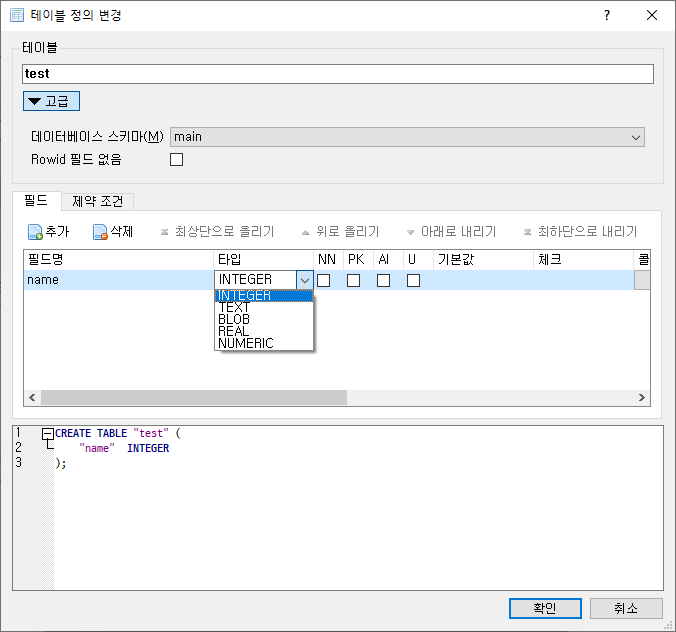The image size is (676, 632).
Task: Click the PK column header
Action: pyautogui.click(x=359, y=260)
